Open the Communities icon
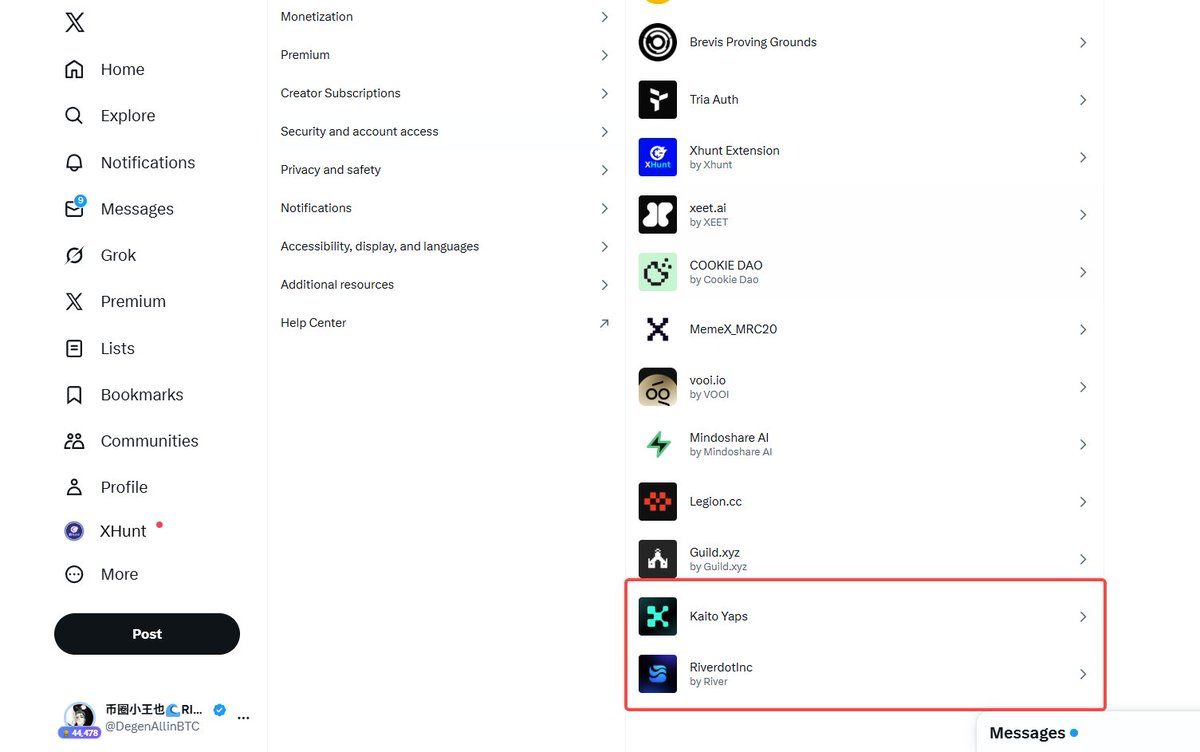 tap(74, 441)
